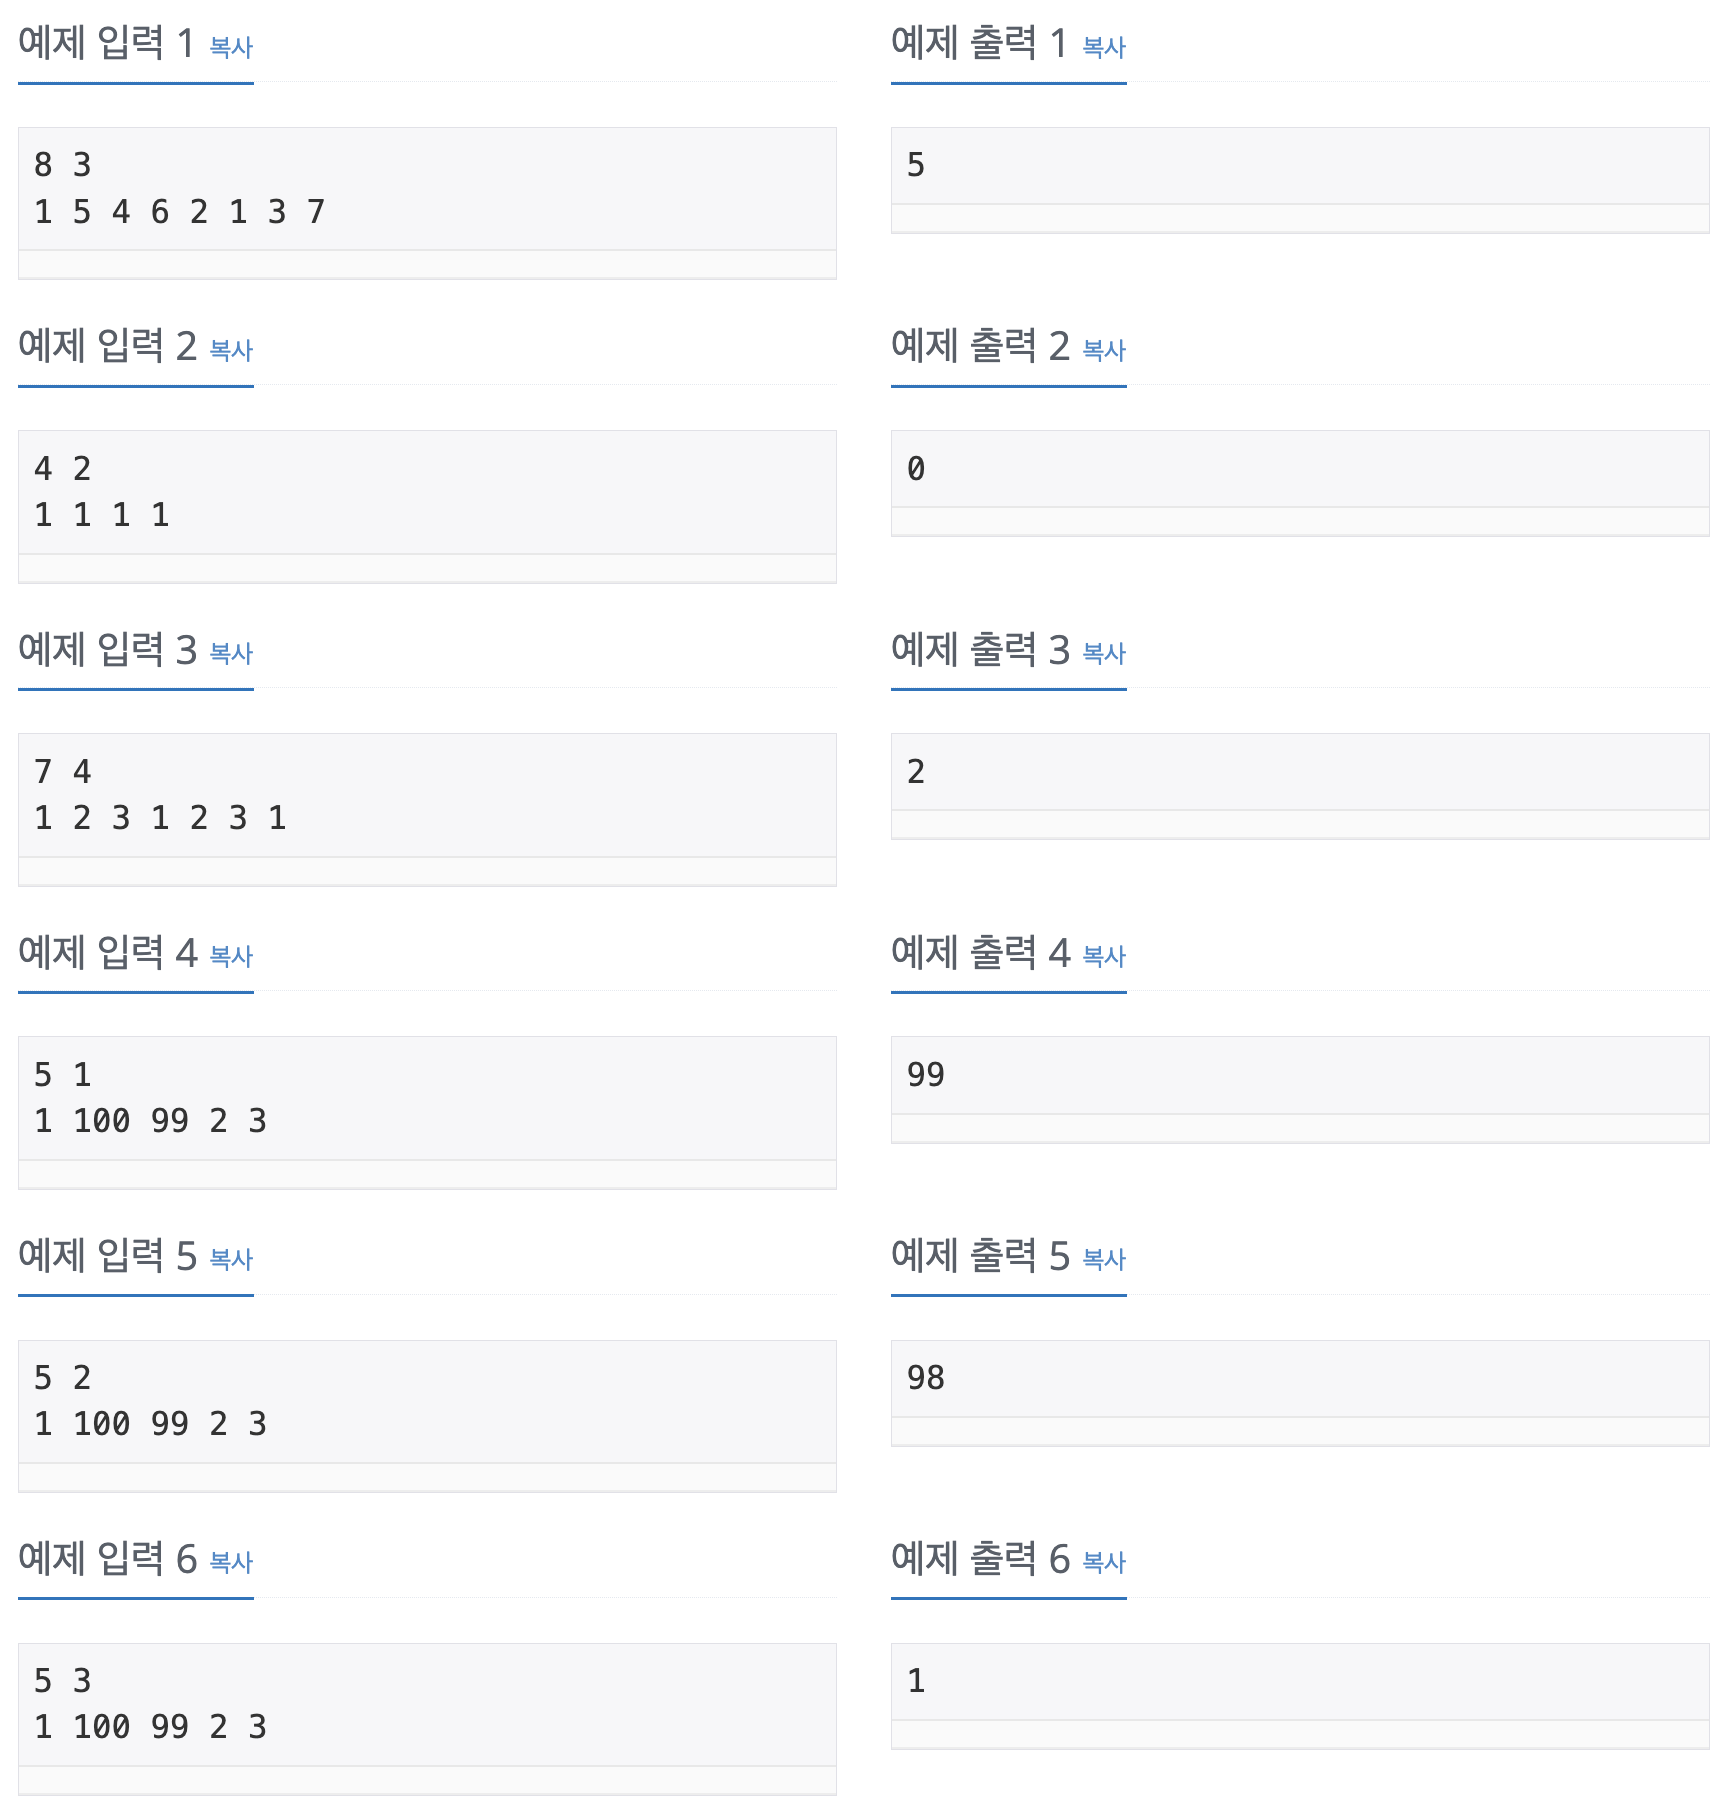Copy example input 1 via 복사 link
The image size is (1728, 1812).
[231, 47]
